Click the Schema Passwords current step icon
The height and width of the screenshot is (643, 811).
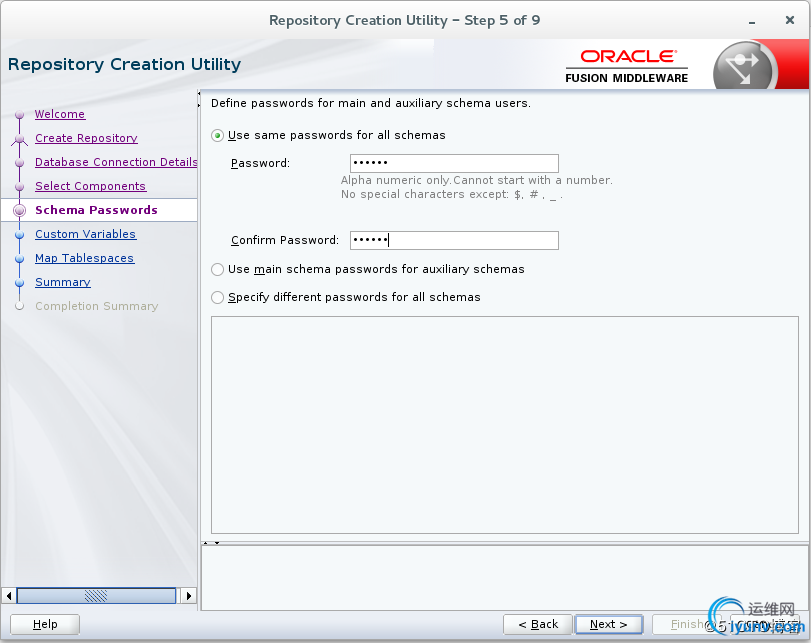coord(20,211)
